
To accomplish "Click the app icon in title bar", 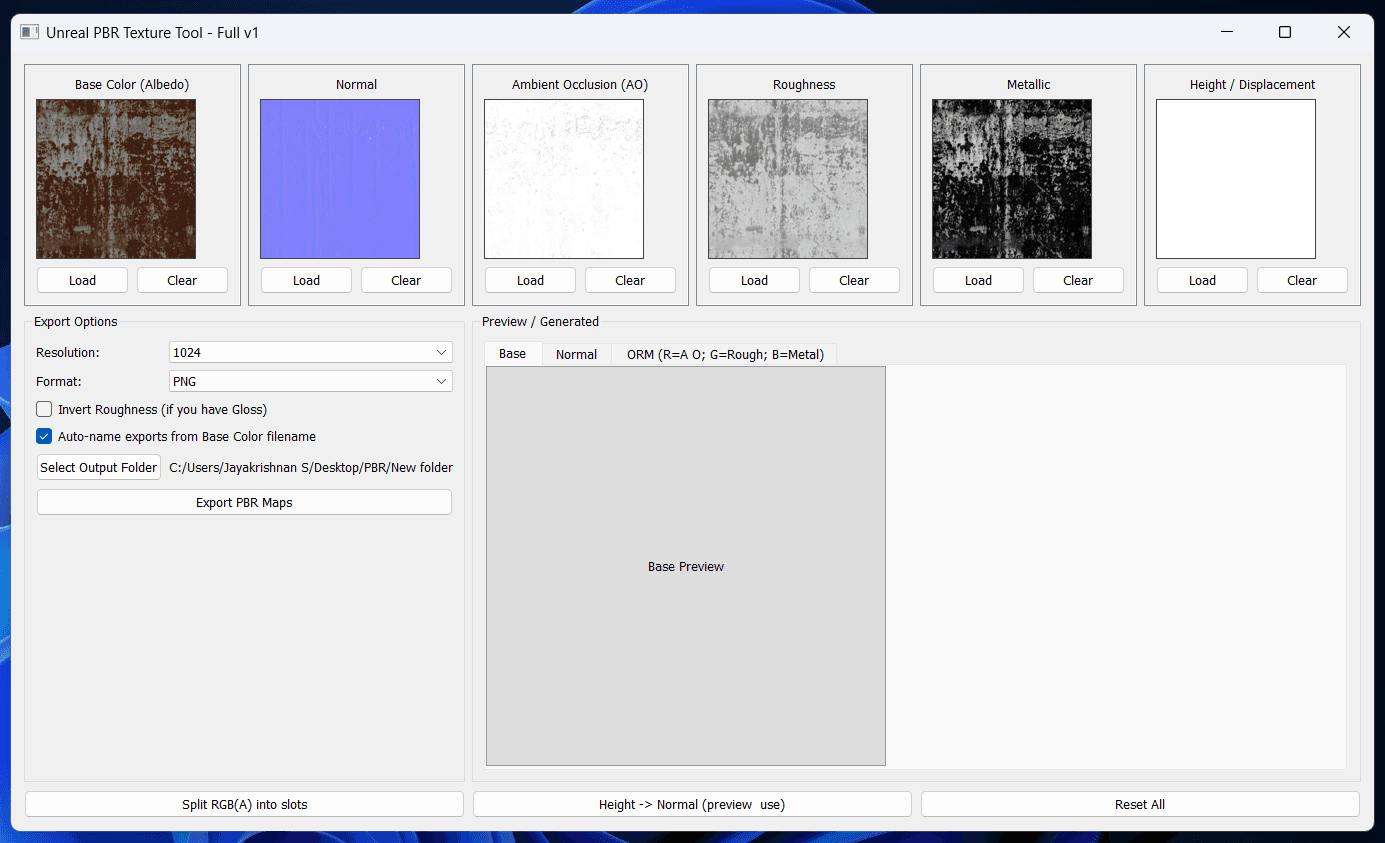I will [x=30, y=32].
